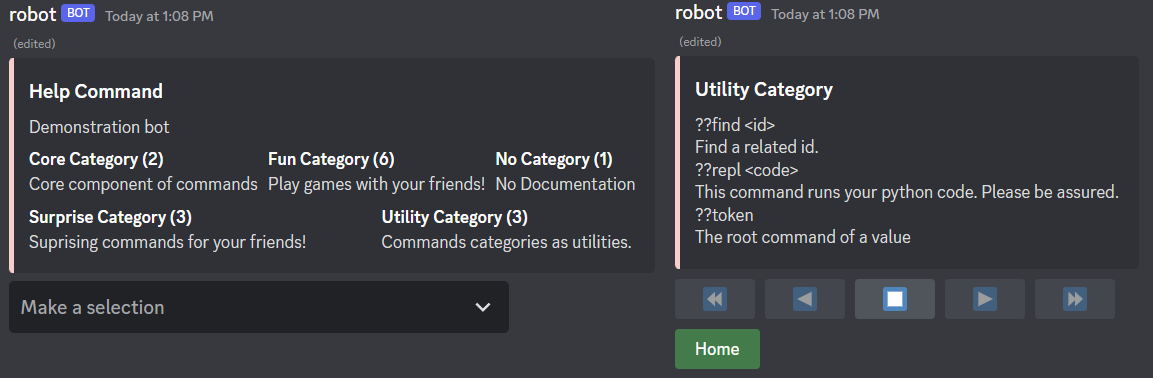Click the Utility Category embed heading
Screen dimensions: 1153x378
(x=764, y=90)
